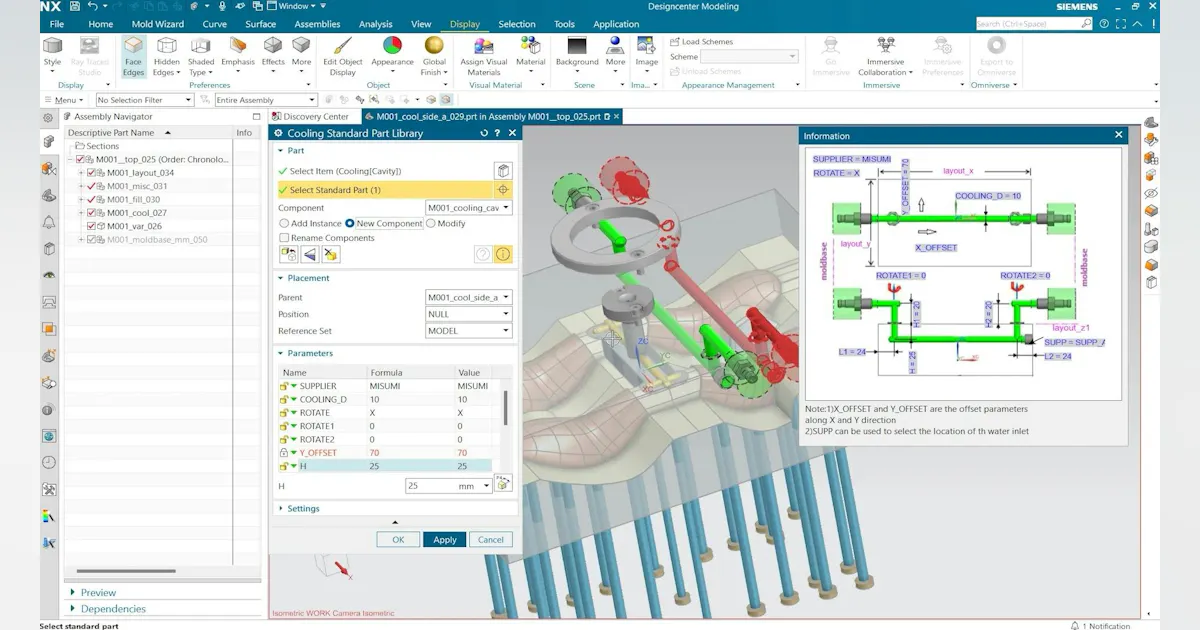
Task: Open No Selection Filter dropdown
Action: tap(143, 100)
